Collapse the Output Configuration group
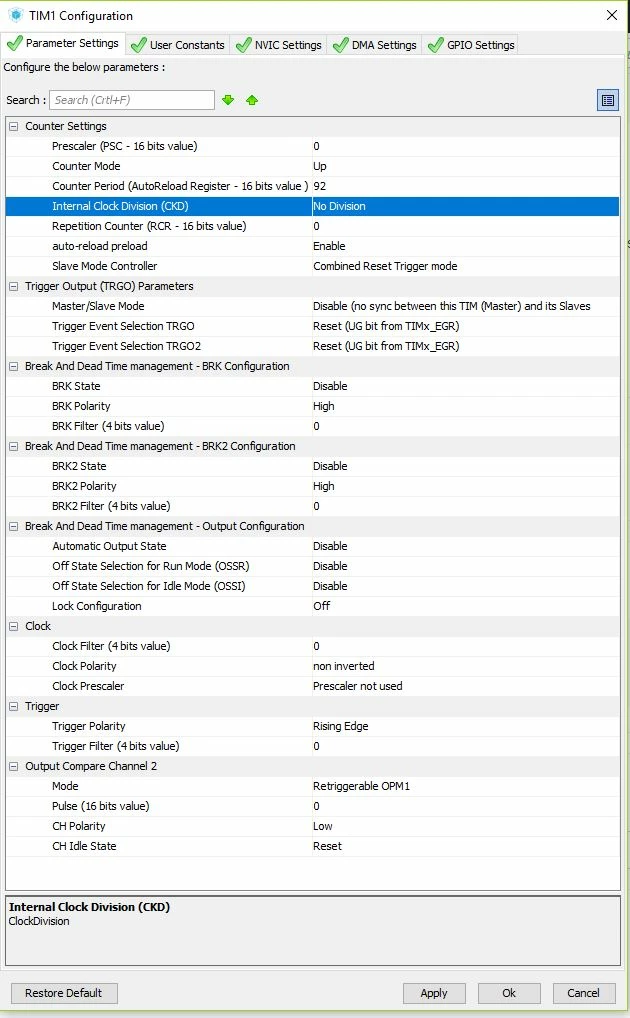Viewport: 630px width, 1018px height. [x=14, y=527]
